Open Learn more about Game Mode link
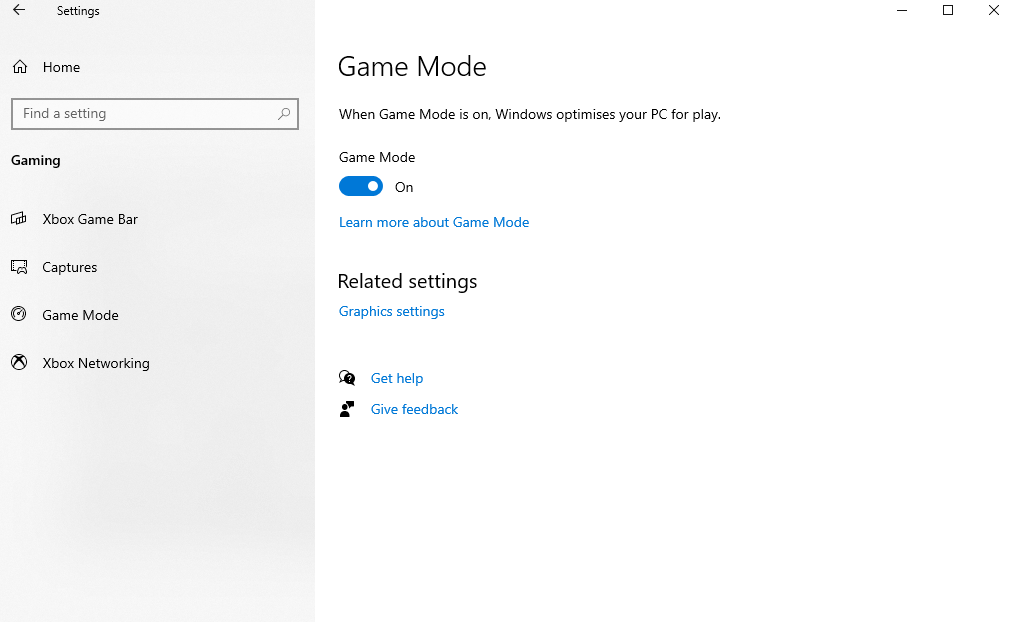This screenshot has height=622, width=1012. tap(434, 222)
